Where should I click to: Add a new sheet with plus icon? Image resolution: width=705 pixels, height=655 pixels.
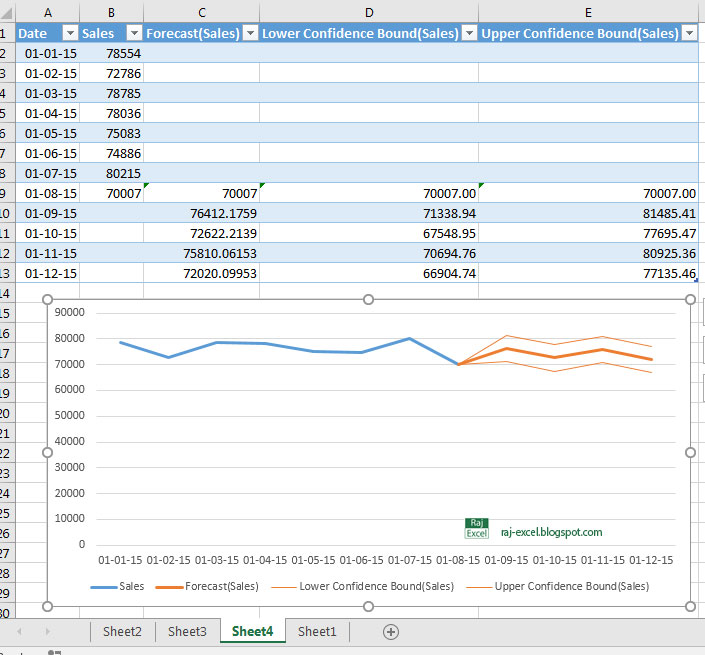pos(391,632)
